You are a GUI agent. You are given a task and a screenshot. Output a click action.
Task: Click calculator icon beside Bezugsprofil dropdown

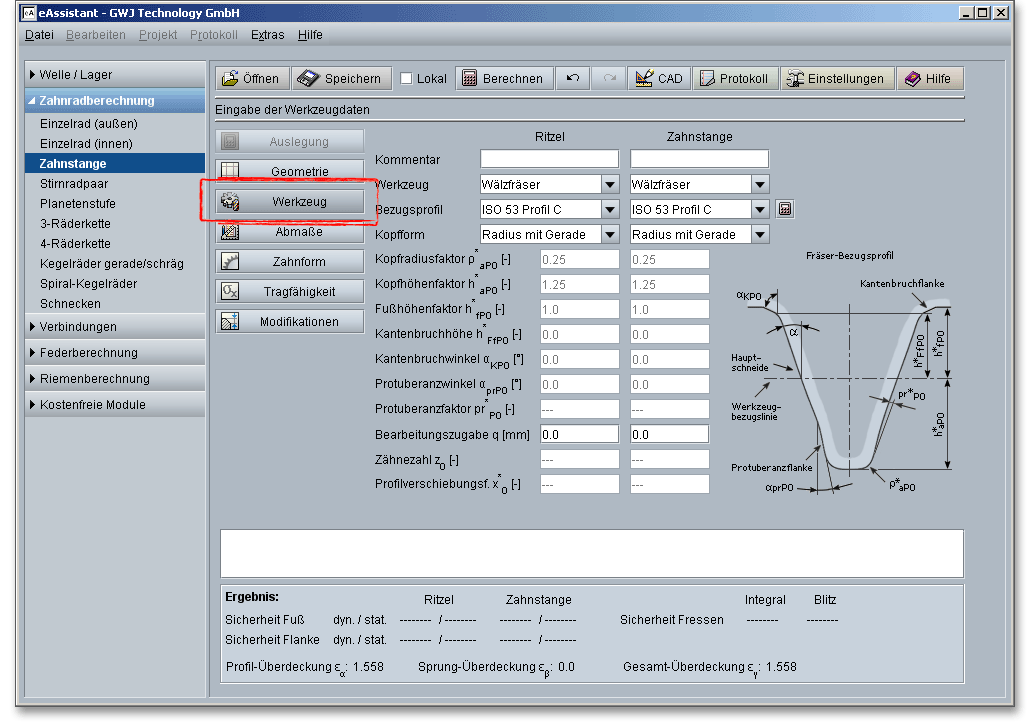point(785,209)
